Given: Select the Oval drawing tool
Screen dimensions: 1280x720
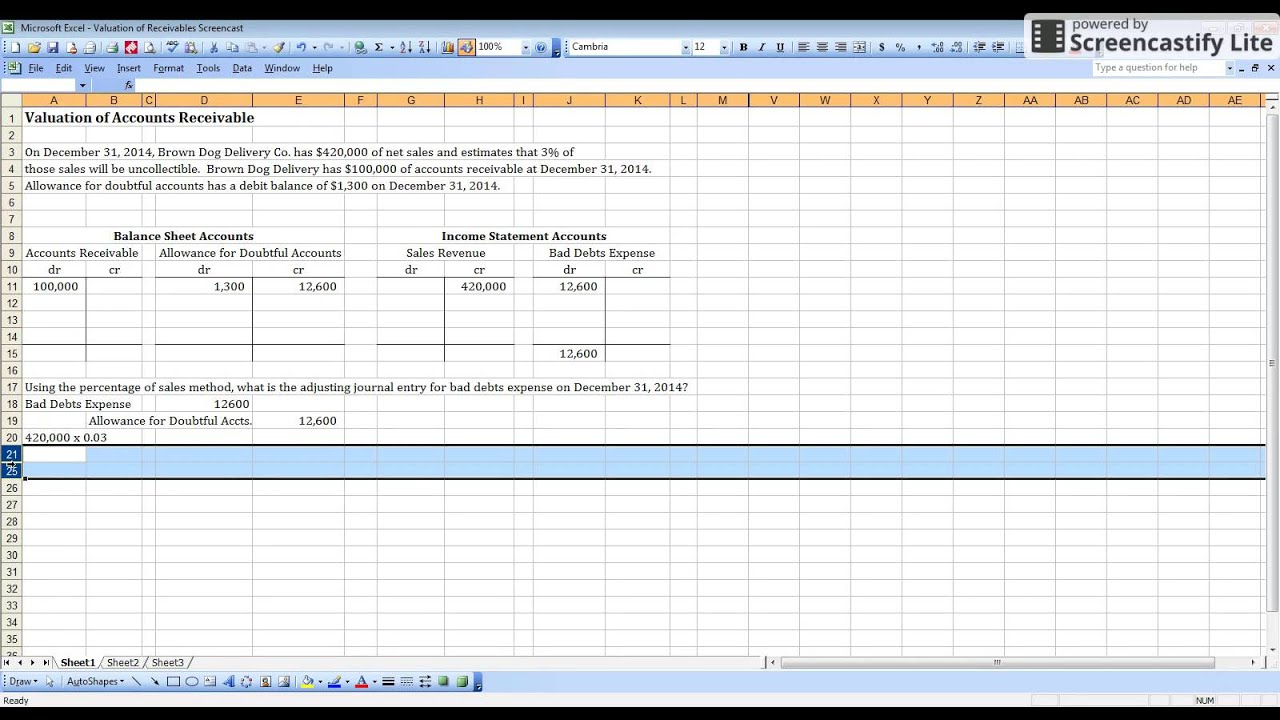Looking at the screenshot, I should pyautogui.click(x=192, y=682).
